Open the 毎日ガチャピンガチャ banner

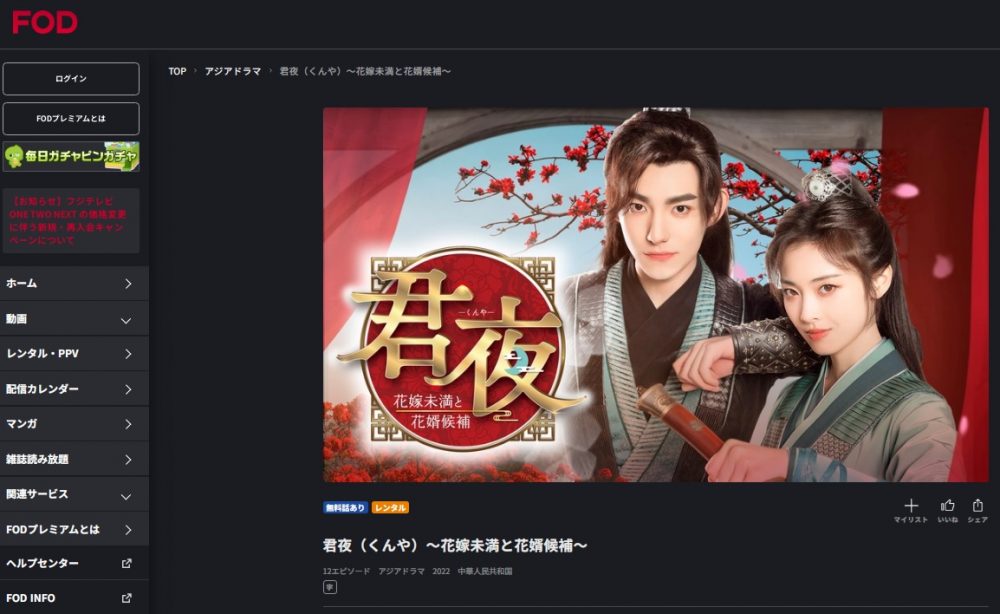(x=71, y=157)
